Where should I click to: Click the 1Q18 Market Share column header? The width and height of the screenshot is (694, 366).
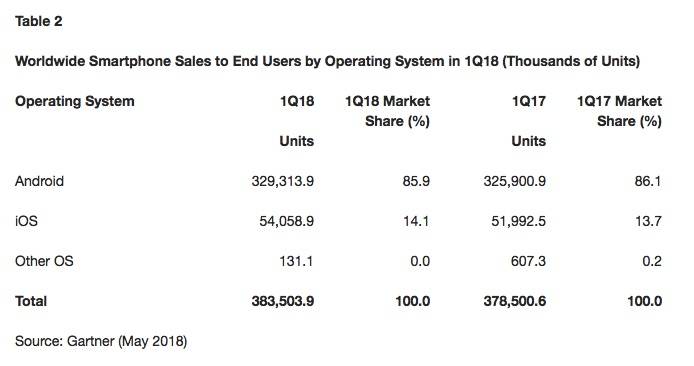387,111
